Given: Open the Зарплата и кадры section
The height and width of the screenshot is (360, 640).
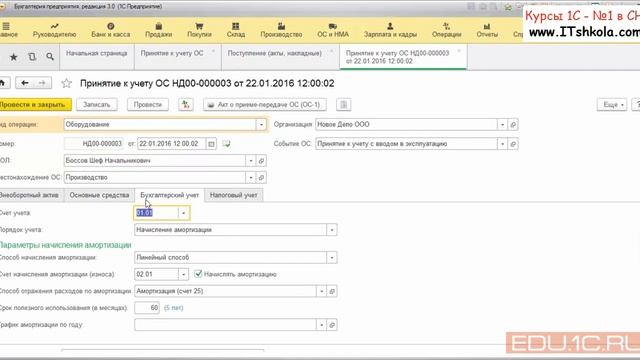Looking at the screenshot, I should [390, 30].
